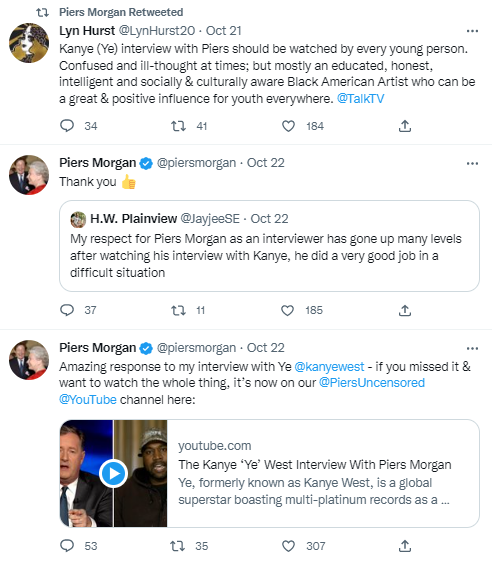
Task: Reply to the tweet with 53 comments
Action: (x=67, y=546)
